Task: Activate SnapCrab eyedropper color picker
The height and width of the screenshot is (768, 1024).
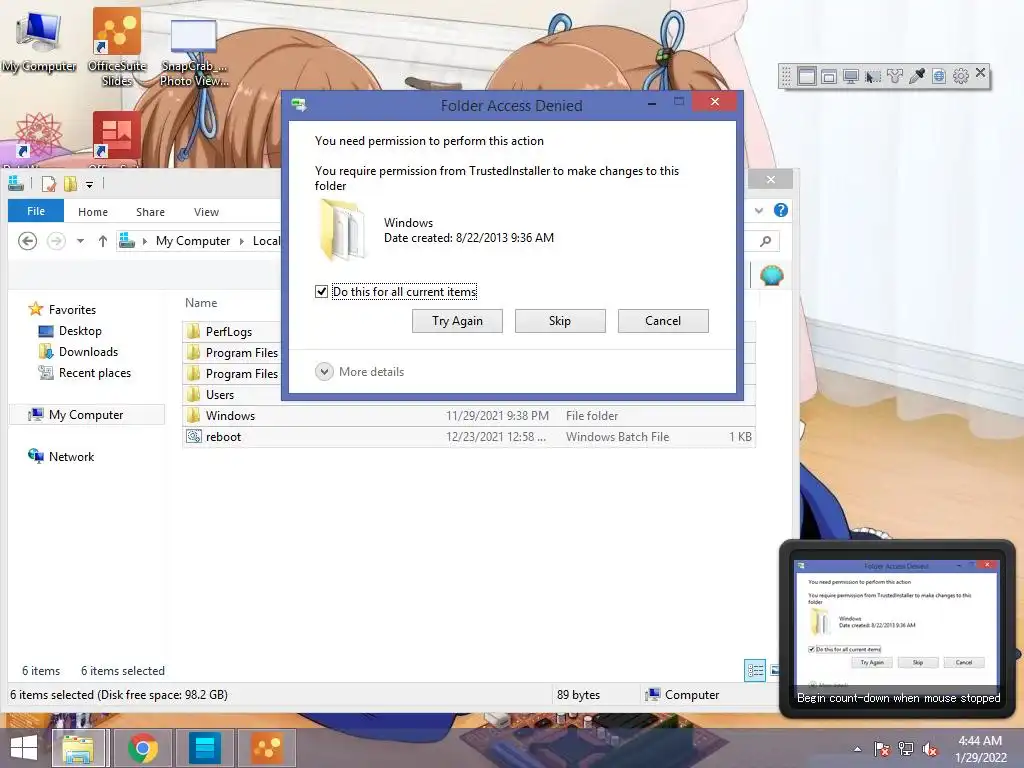Action: pos(917,76)
